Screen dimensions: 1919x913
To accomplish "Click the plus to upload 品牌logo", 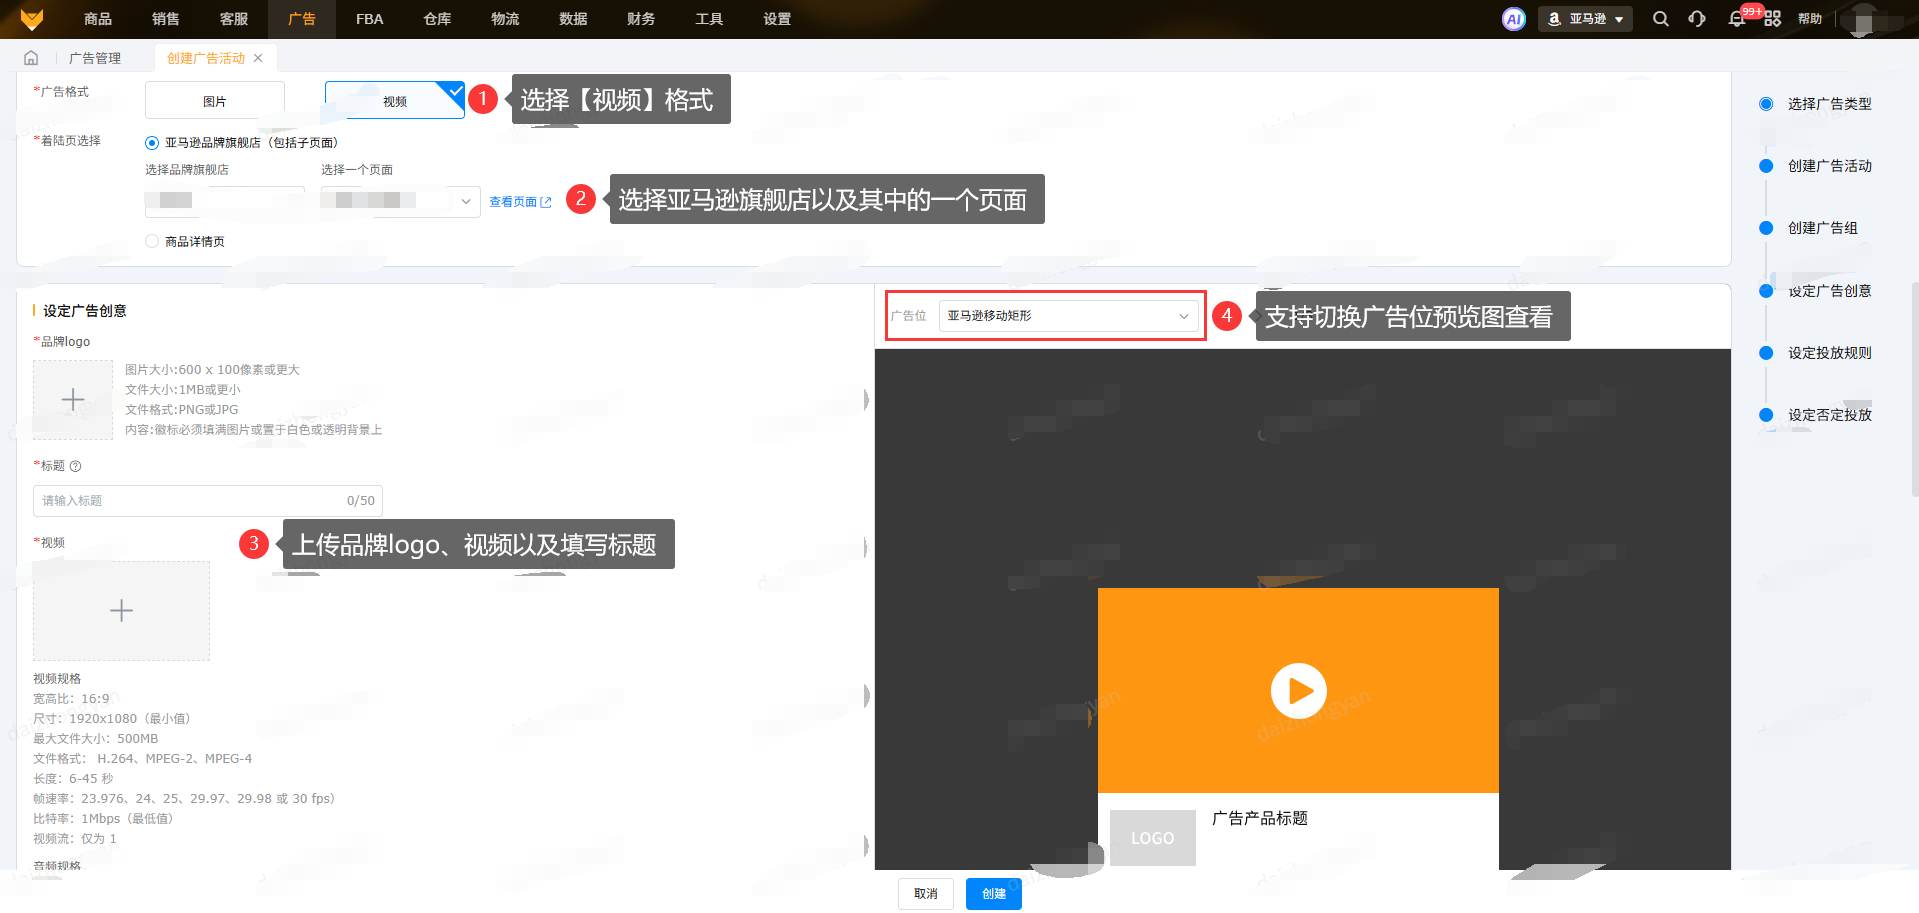I will click(73, 400).
